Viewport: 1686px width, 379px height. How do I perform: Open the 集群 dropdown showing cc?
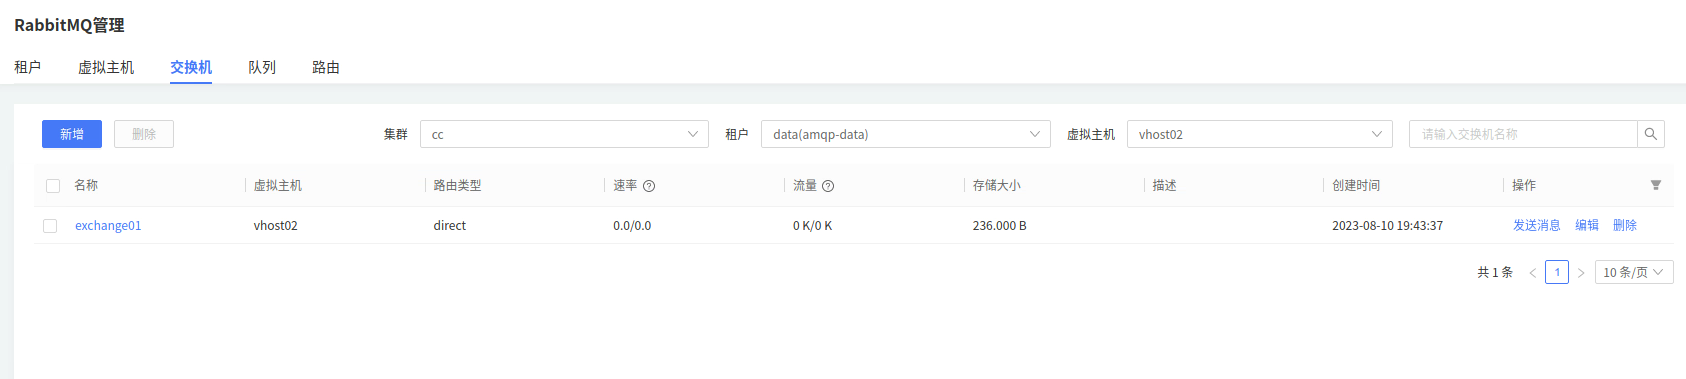click(564, 134)
